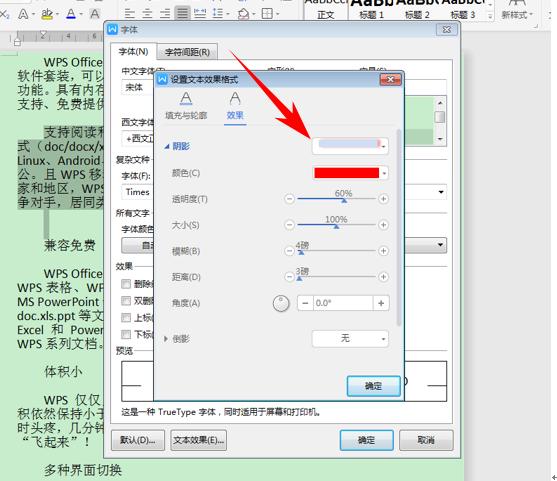
Task: Increase transparency with the plus button
Action: [383, 199]
